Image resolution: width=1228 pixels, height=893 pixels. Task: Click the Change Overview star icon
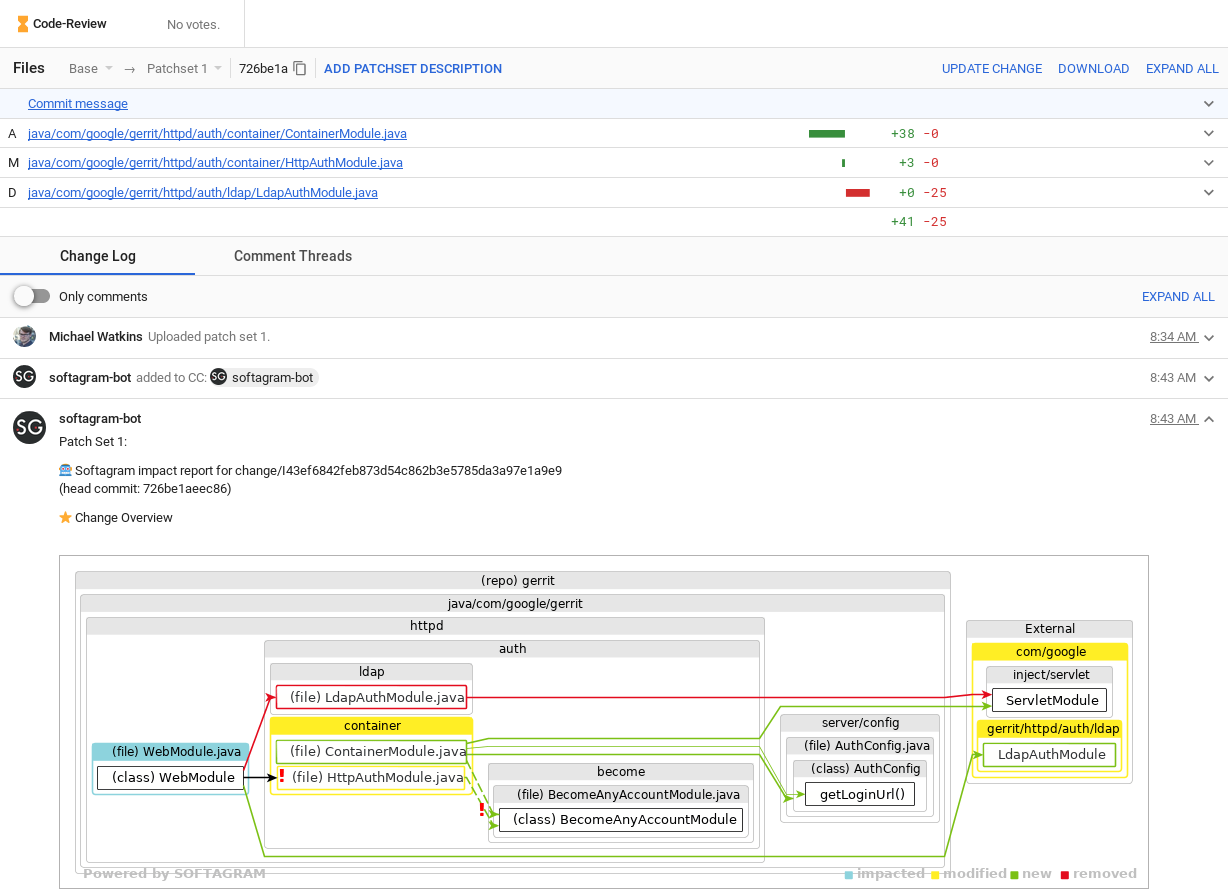tap(65, 518)
